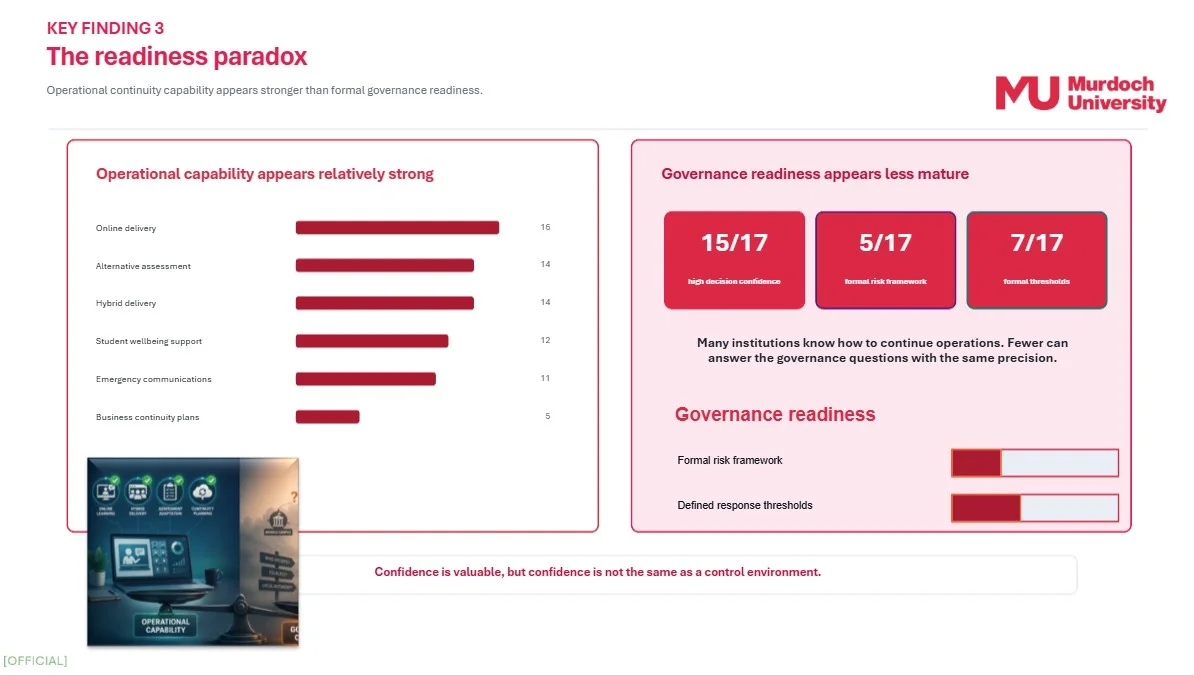Select the Student wellbeing support label
Image resolution: width=1194 pixels, height=676 pixels.
click(x=148, y=341)
